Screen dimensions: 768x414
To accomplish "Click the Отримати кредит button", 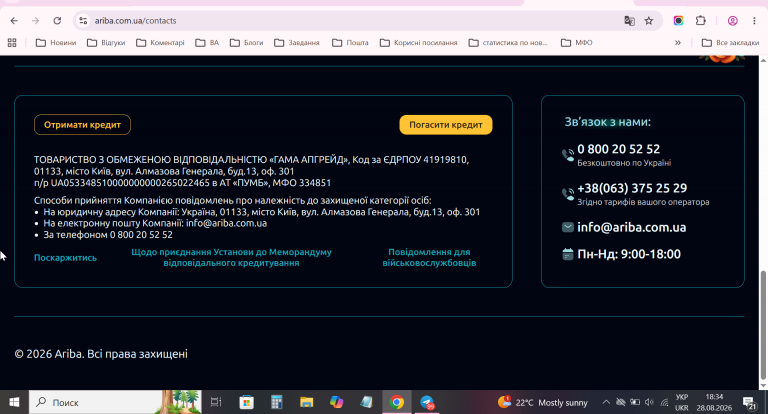I will coord(82,124).
